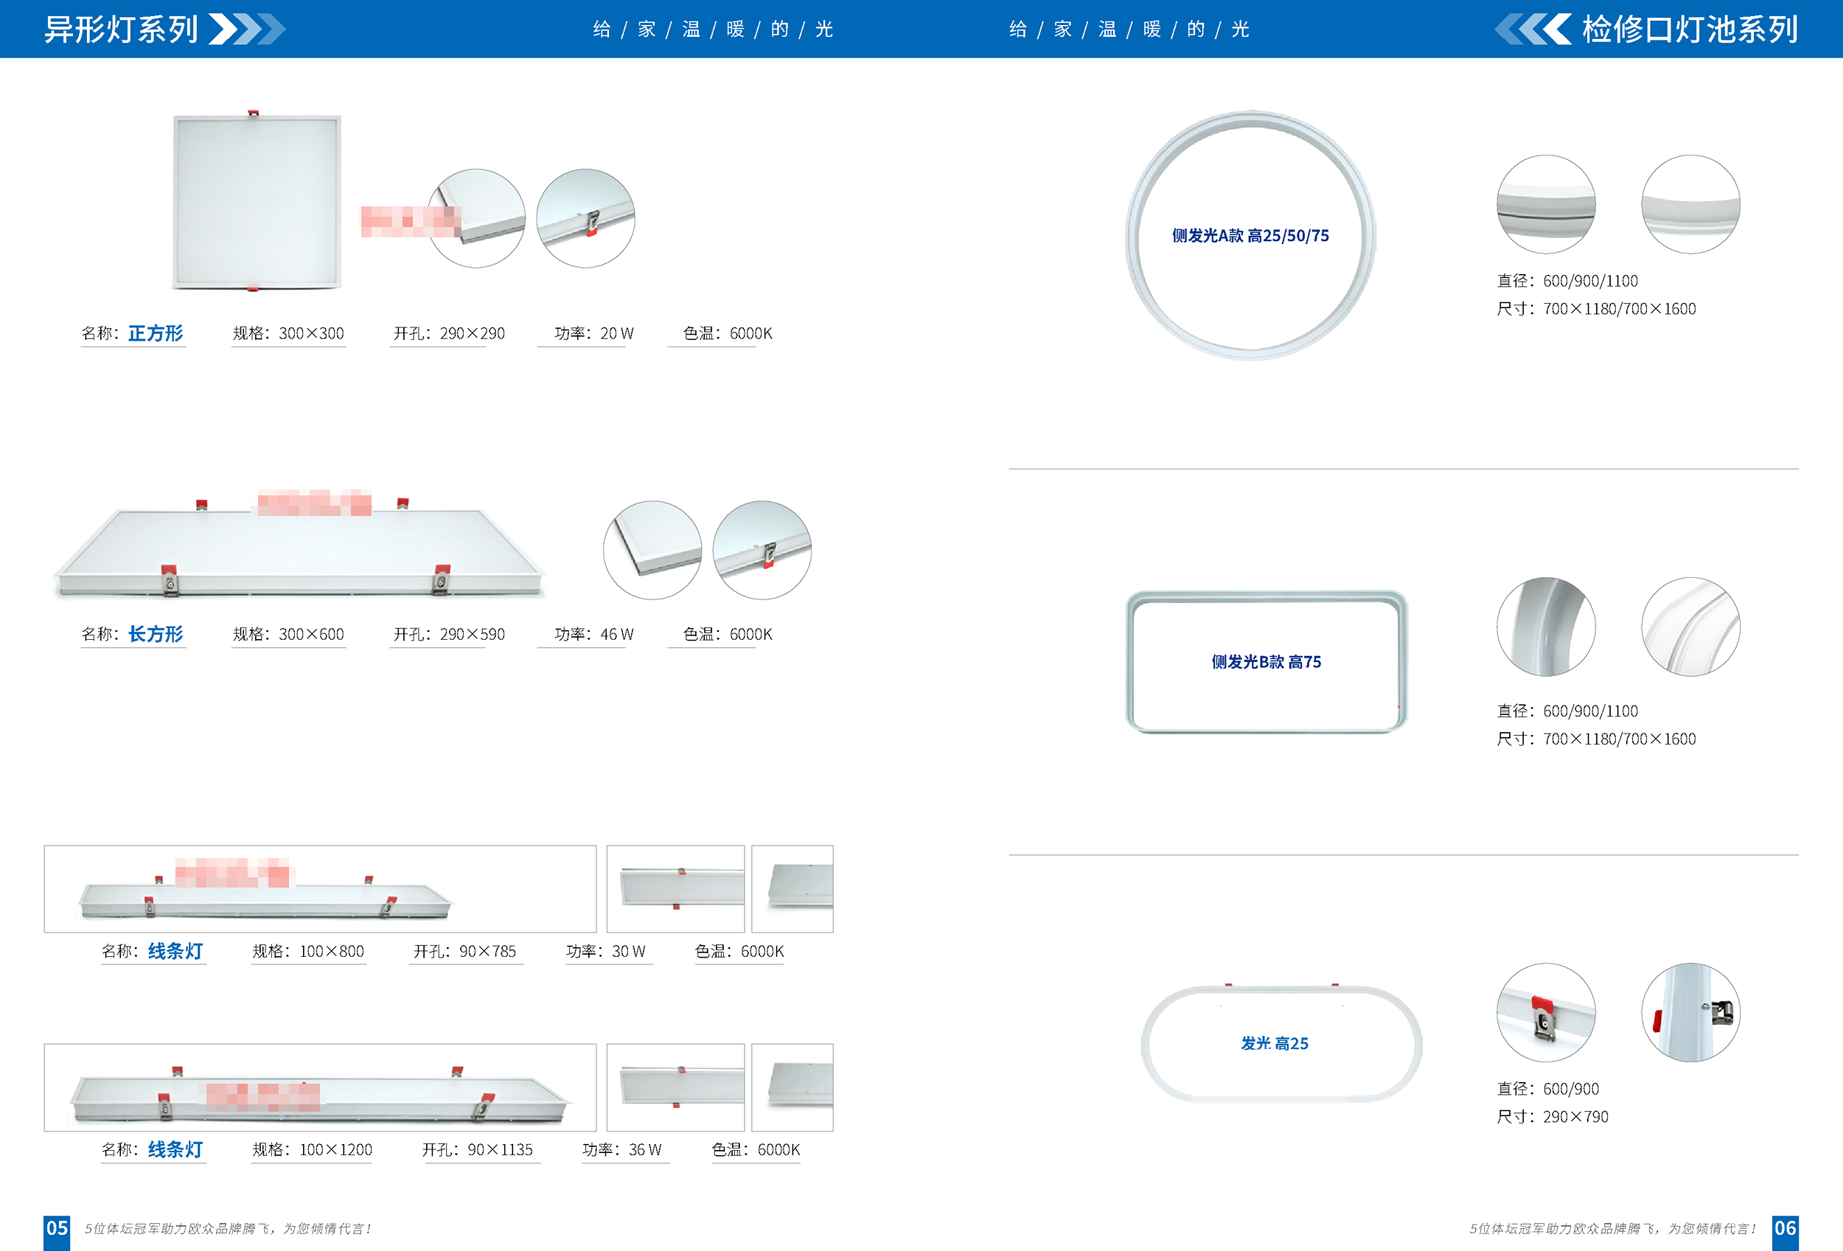Click the 异形灯系列 header title
The image size is (1843, 1251).
point(121,29)
